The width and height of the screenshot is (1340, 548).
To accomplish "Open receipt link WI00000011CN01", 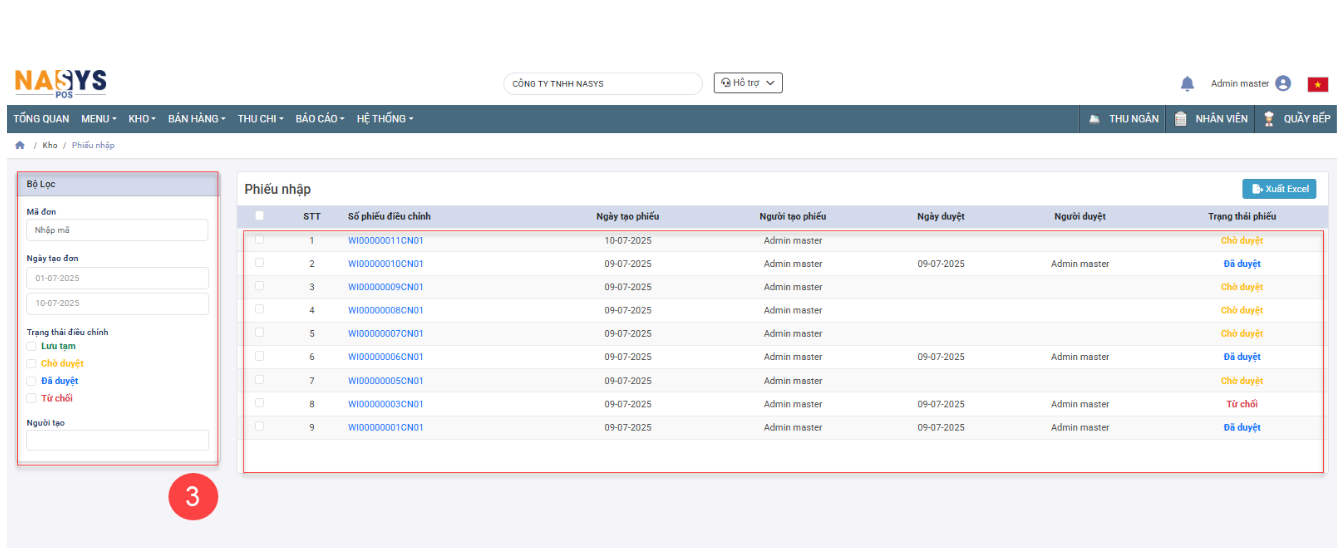I will pos(385,241).
